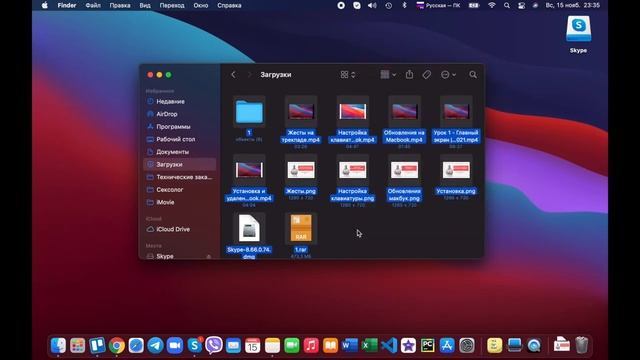Launch Zoom from the Dock

click(175, 345)
